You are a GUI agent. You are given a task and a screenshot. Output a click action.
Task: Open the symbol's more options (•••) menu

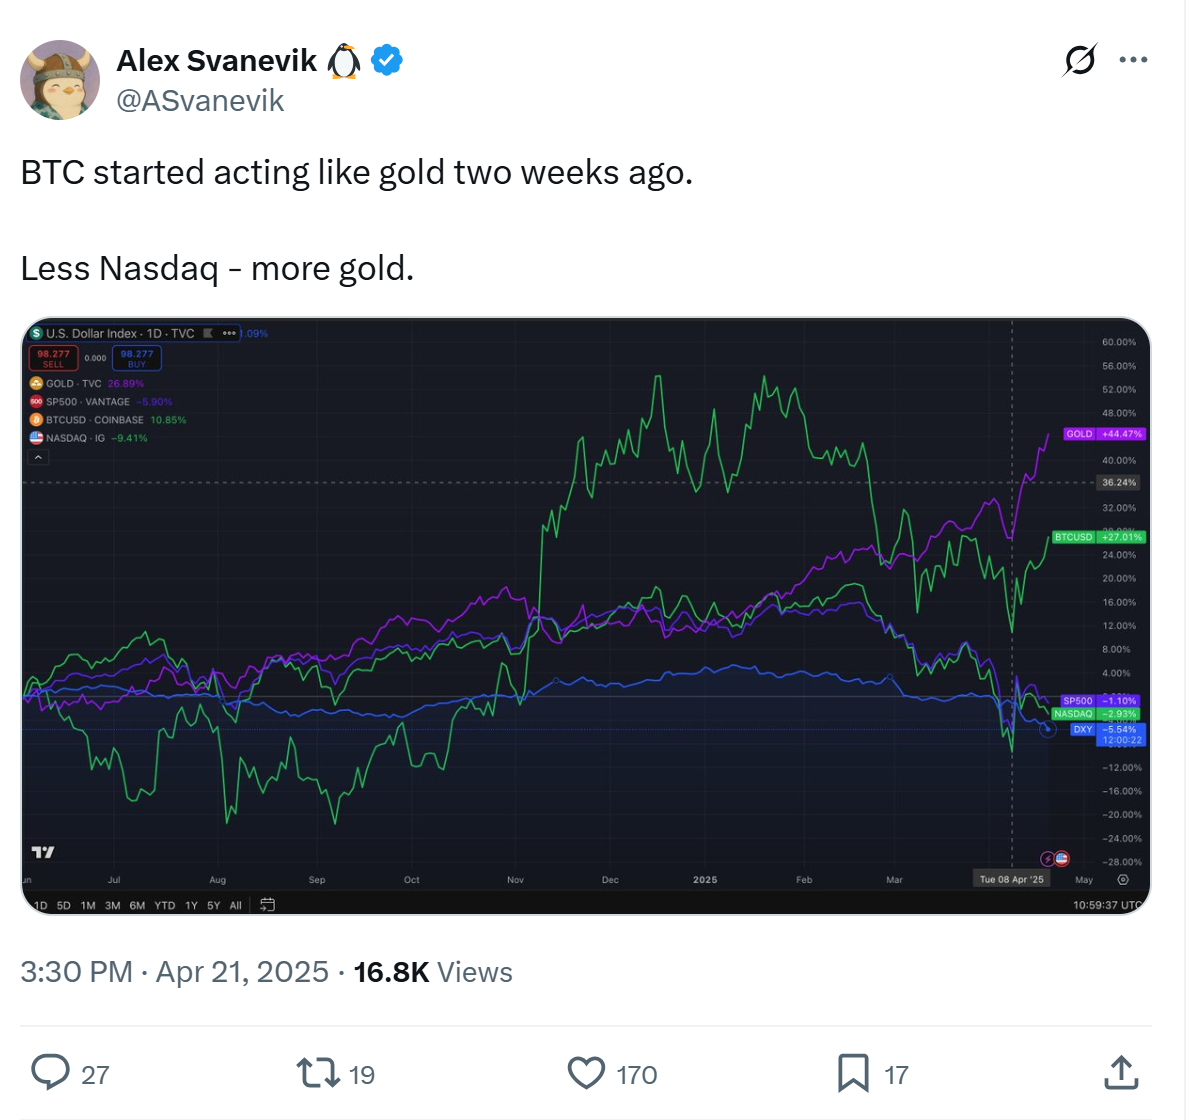point(227,333)
